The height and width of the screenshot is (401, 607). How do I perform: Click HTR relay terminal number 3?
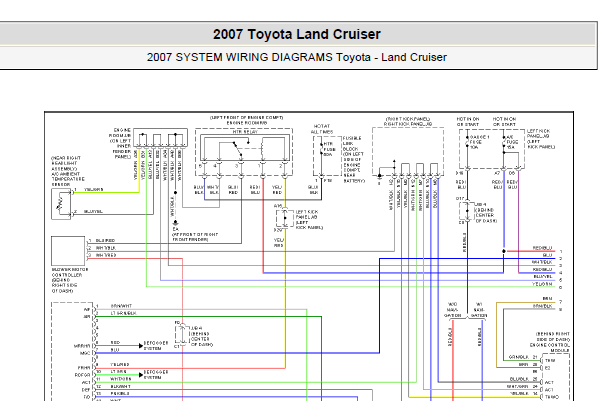[237, 166]
